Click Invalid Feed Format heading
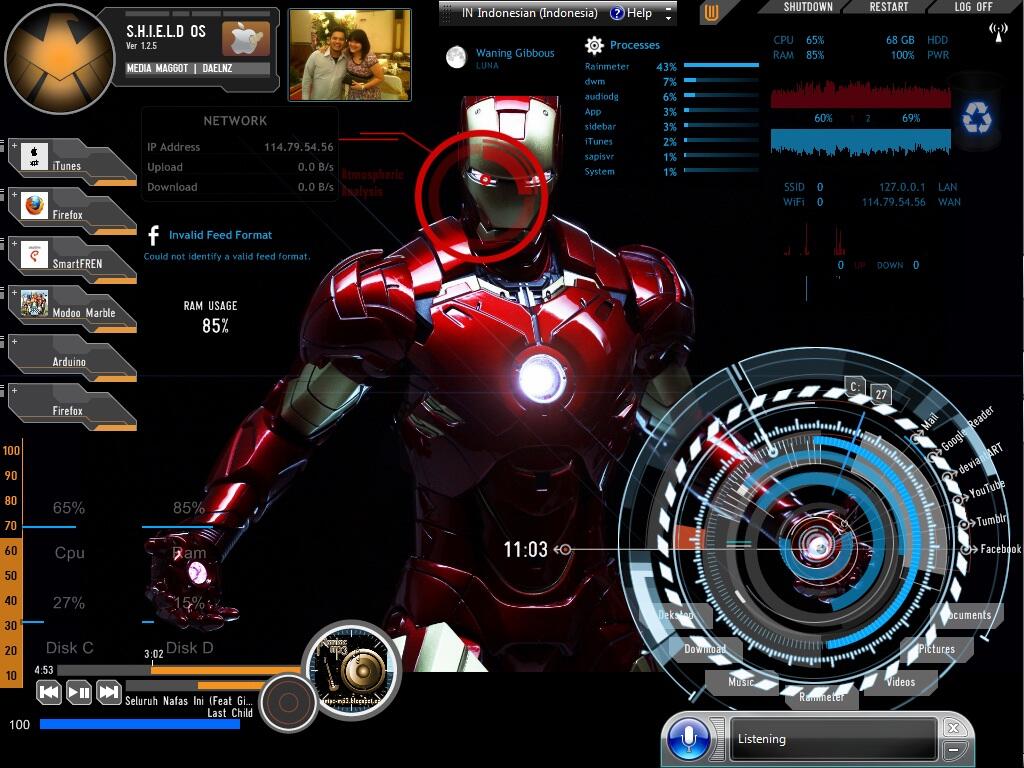Screen dimensions: 1024x768 (x=220, y=235)
